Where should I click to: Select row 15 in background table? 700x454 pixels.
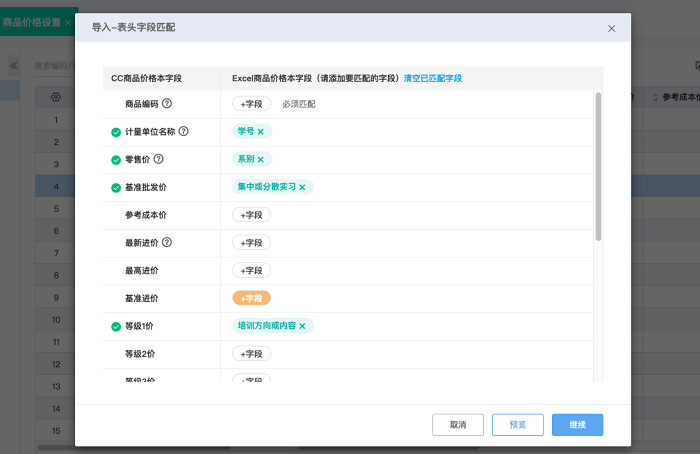coord(56,431)
